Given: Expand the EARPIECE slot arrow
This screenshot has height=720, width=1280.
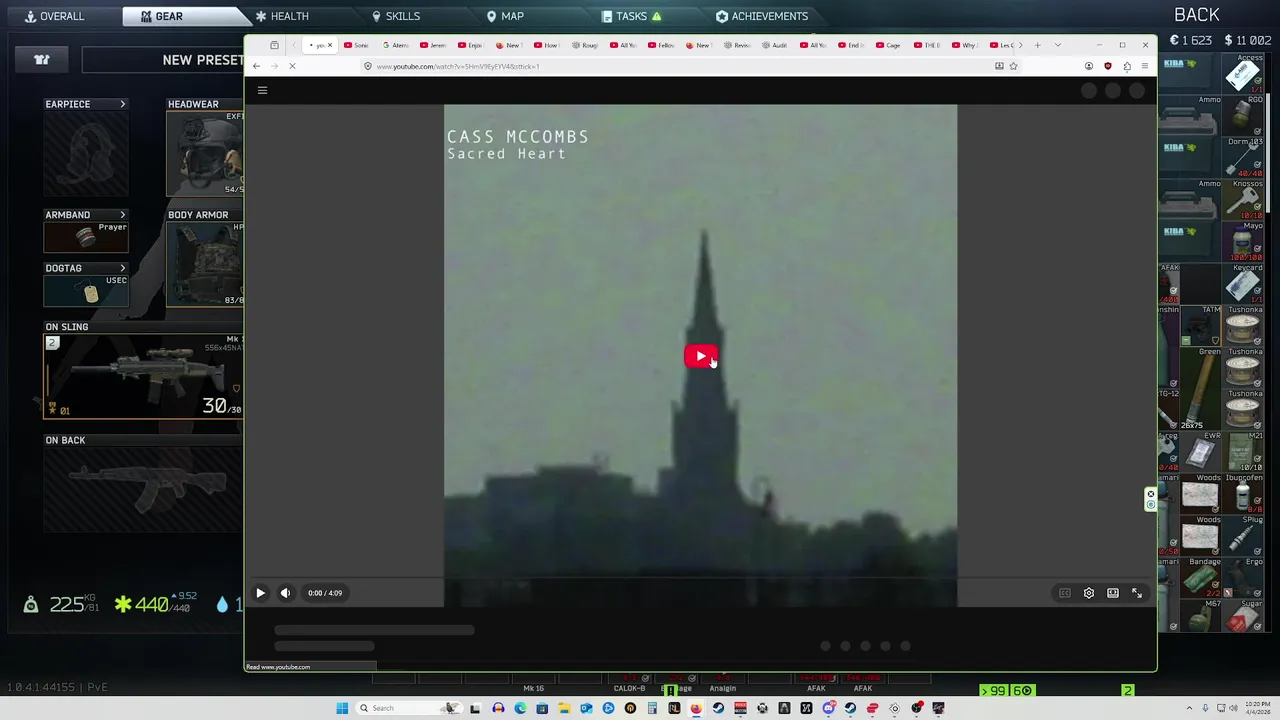Looking at the screenshot, I should click(x=123, y=104).
